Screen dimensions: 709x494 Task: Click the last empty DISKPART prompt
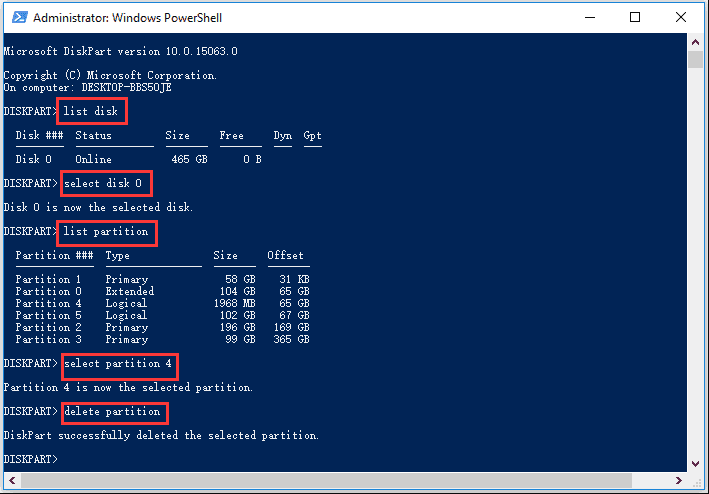coord(32,459)
